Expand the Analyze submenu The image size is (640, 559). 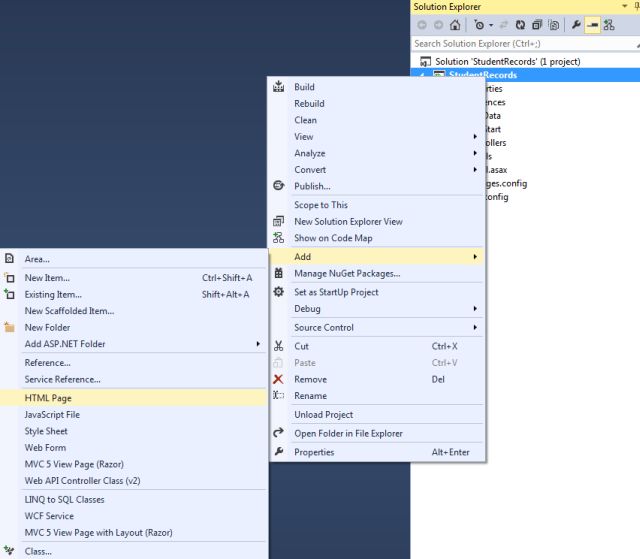click(x=378, y=153)
